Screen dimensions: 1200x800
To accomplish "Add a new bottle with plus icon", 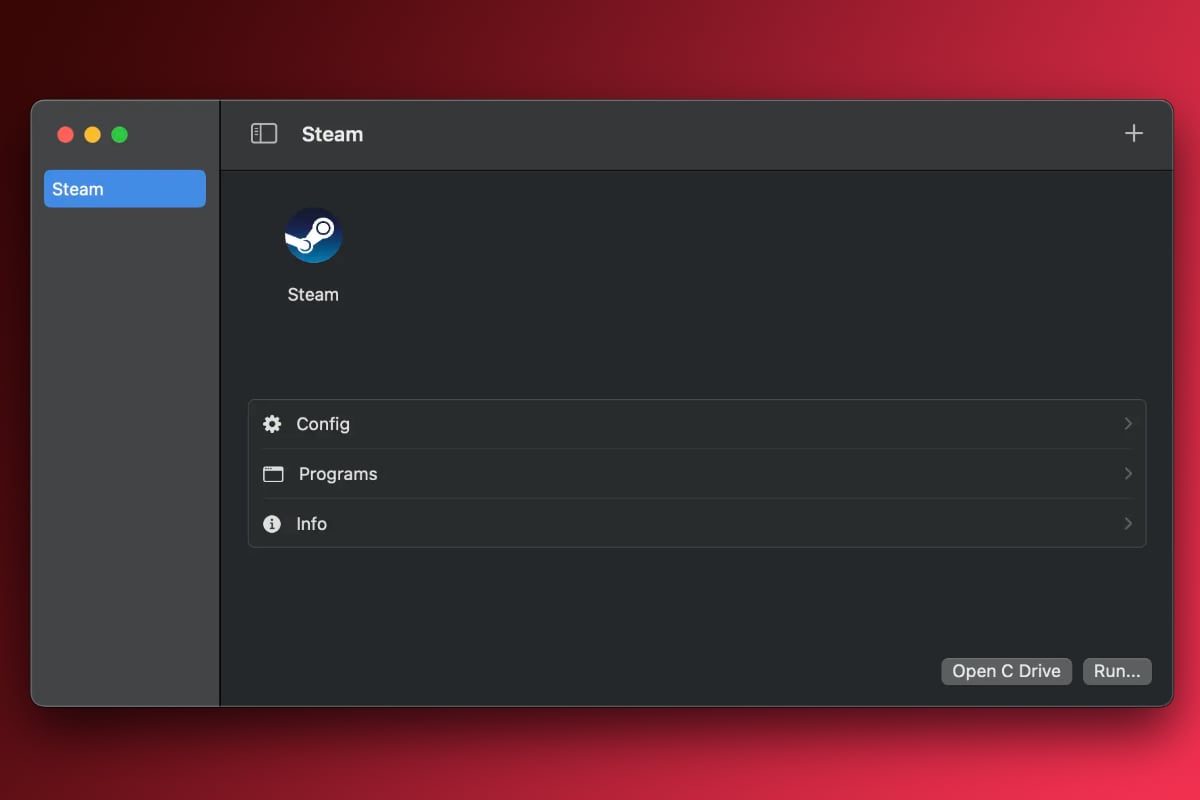I will click(x=1133, y=134).
